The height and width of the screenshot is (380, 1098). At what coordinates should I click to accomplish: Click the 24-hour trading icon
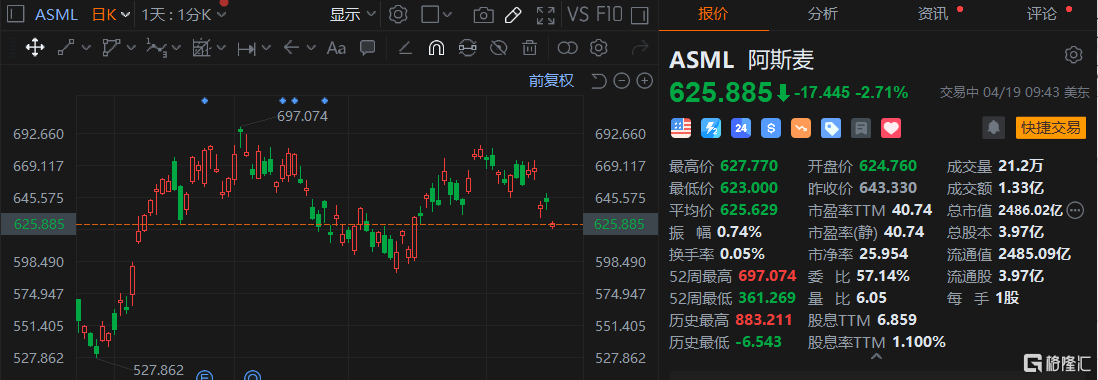click(741, 128)
